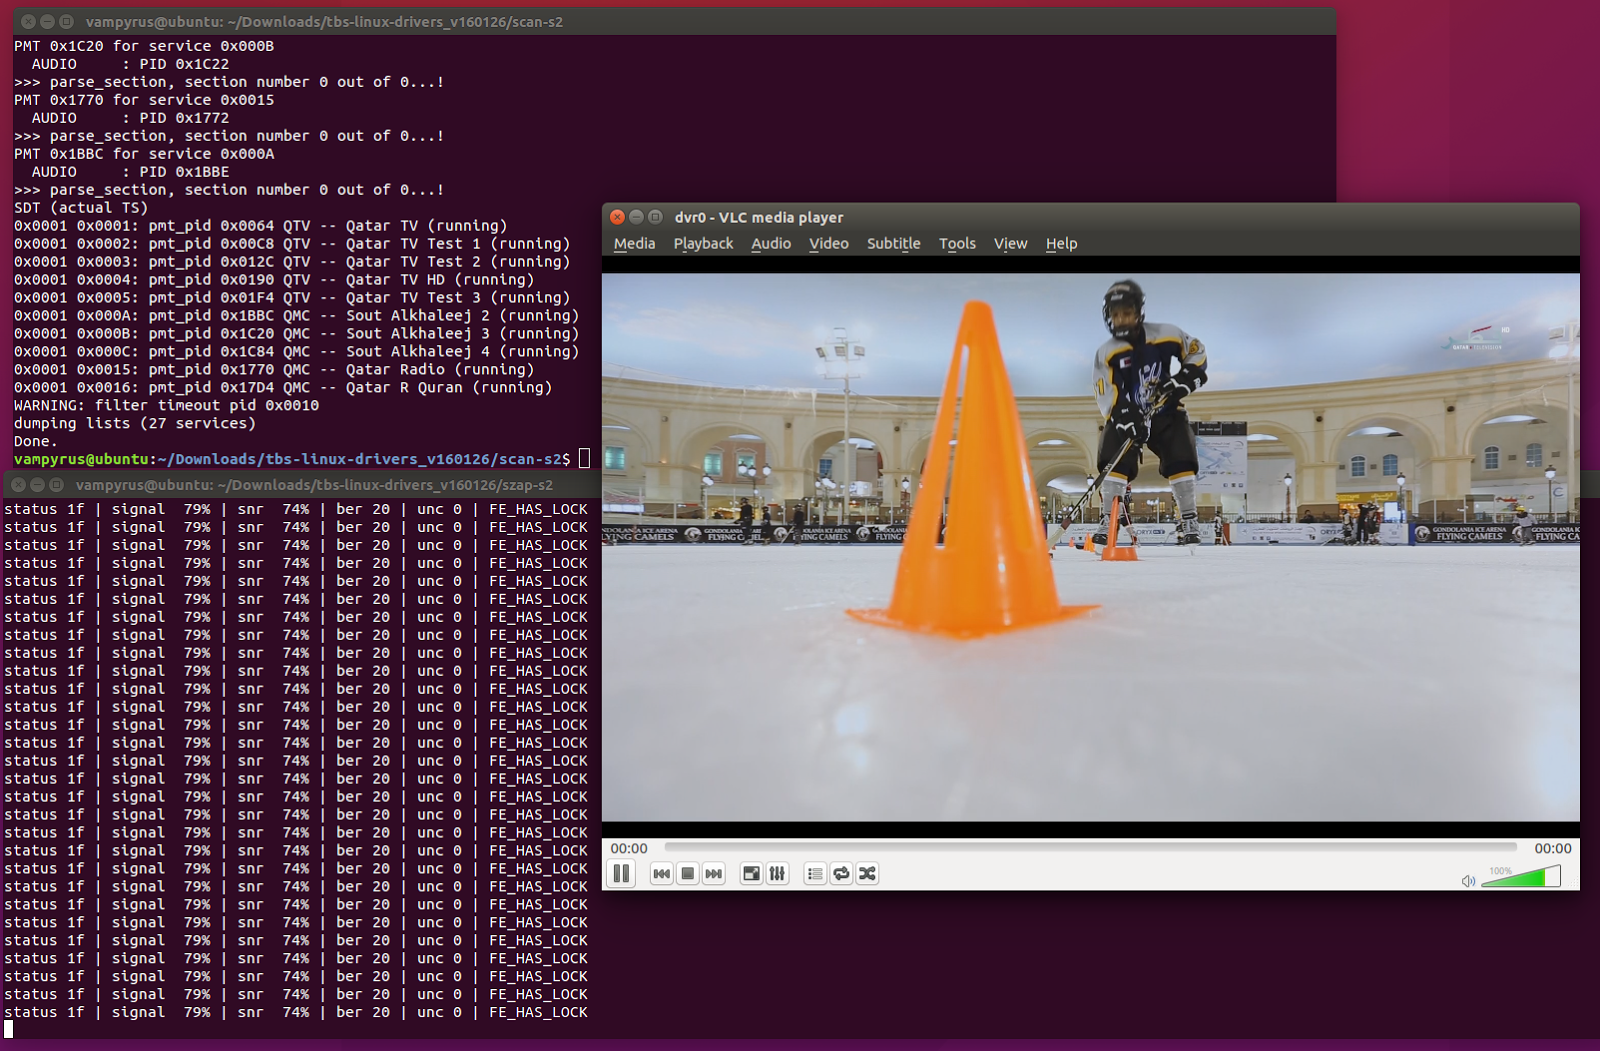Click the cursor block in szap-s2 terminal
This screenshot has width=1600, height=1051.
(9, 1029)
